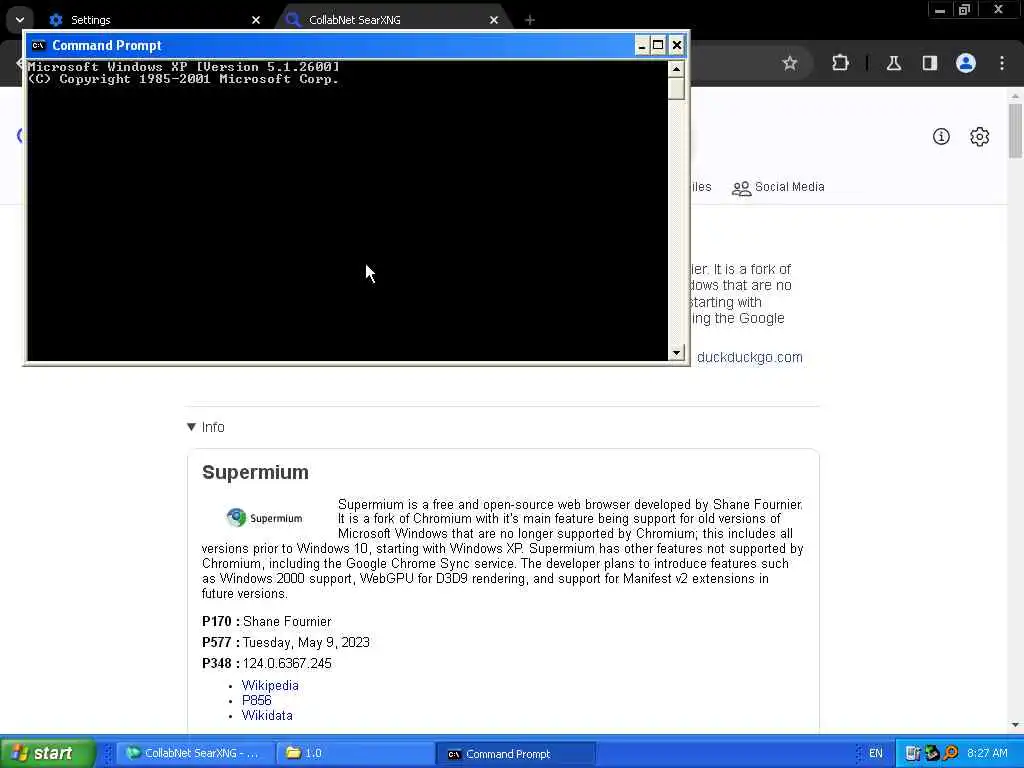Bookmark this page with the star icon
The image size is (1024, 768).
click(790, 63)
